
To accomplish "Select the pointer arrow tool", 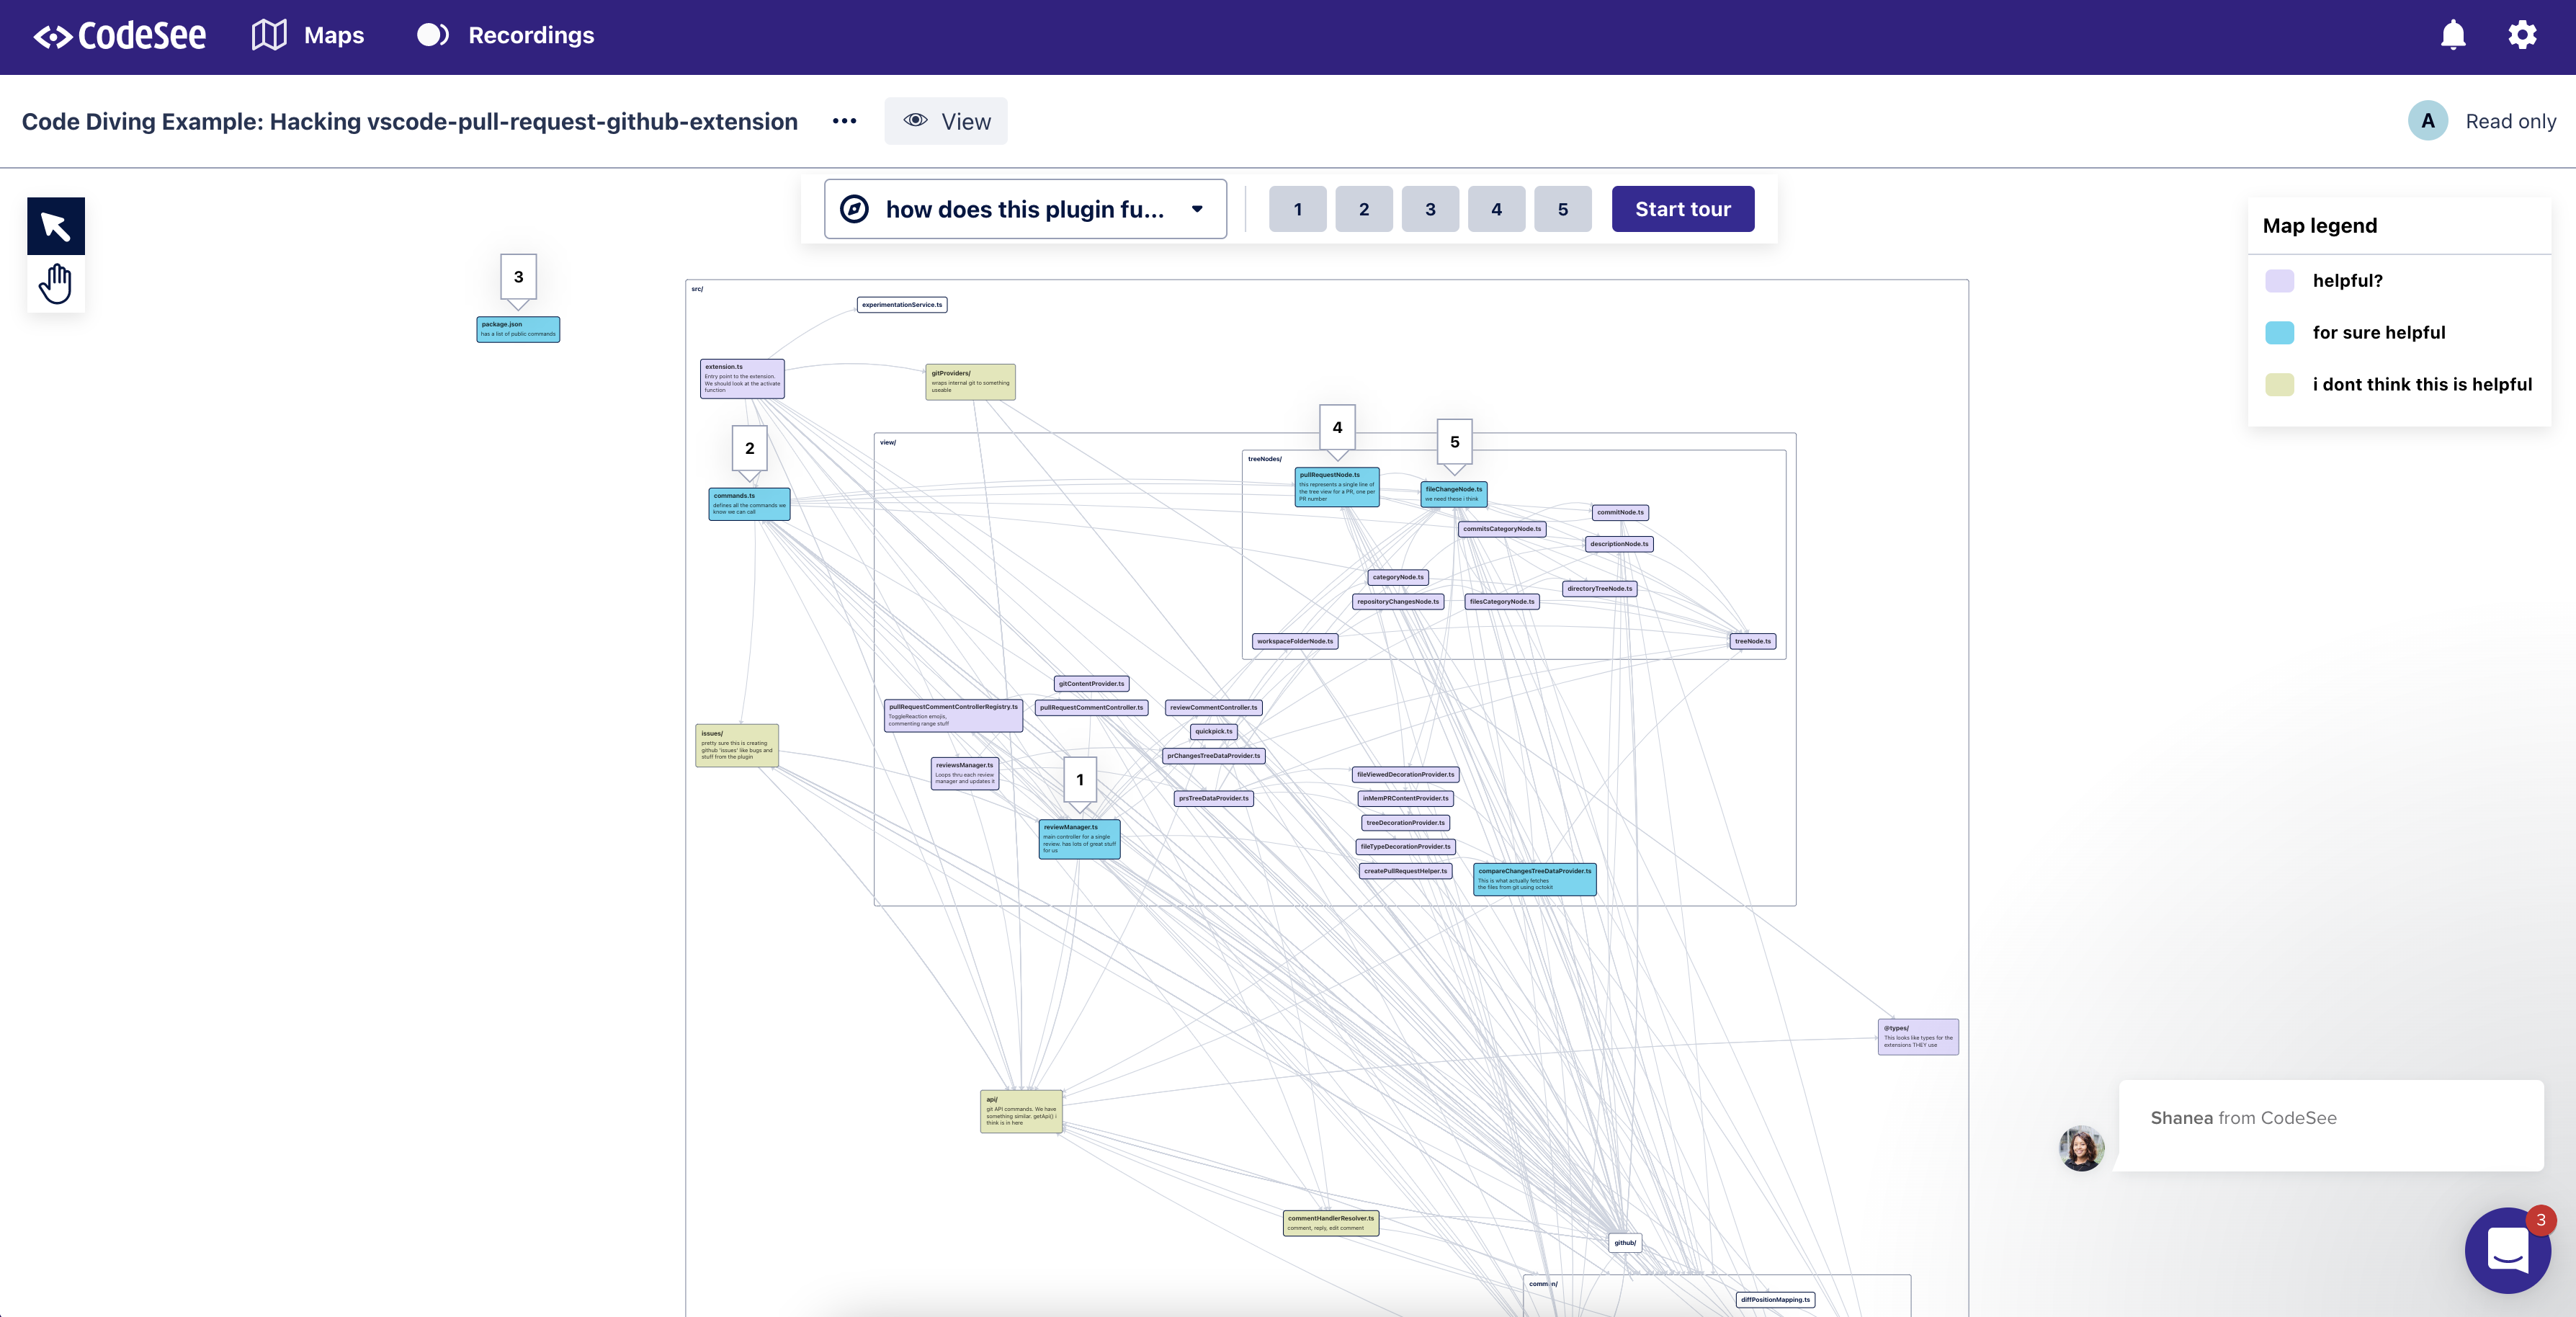I will (x=56, y=227).
